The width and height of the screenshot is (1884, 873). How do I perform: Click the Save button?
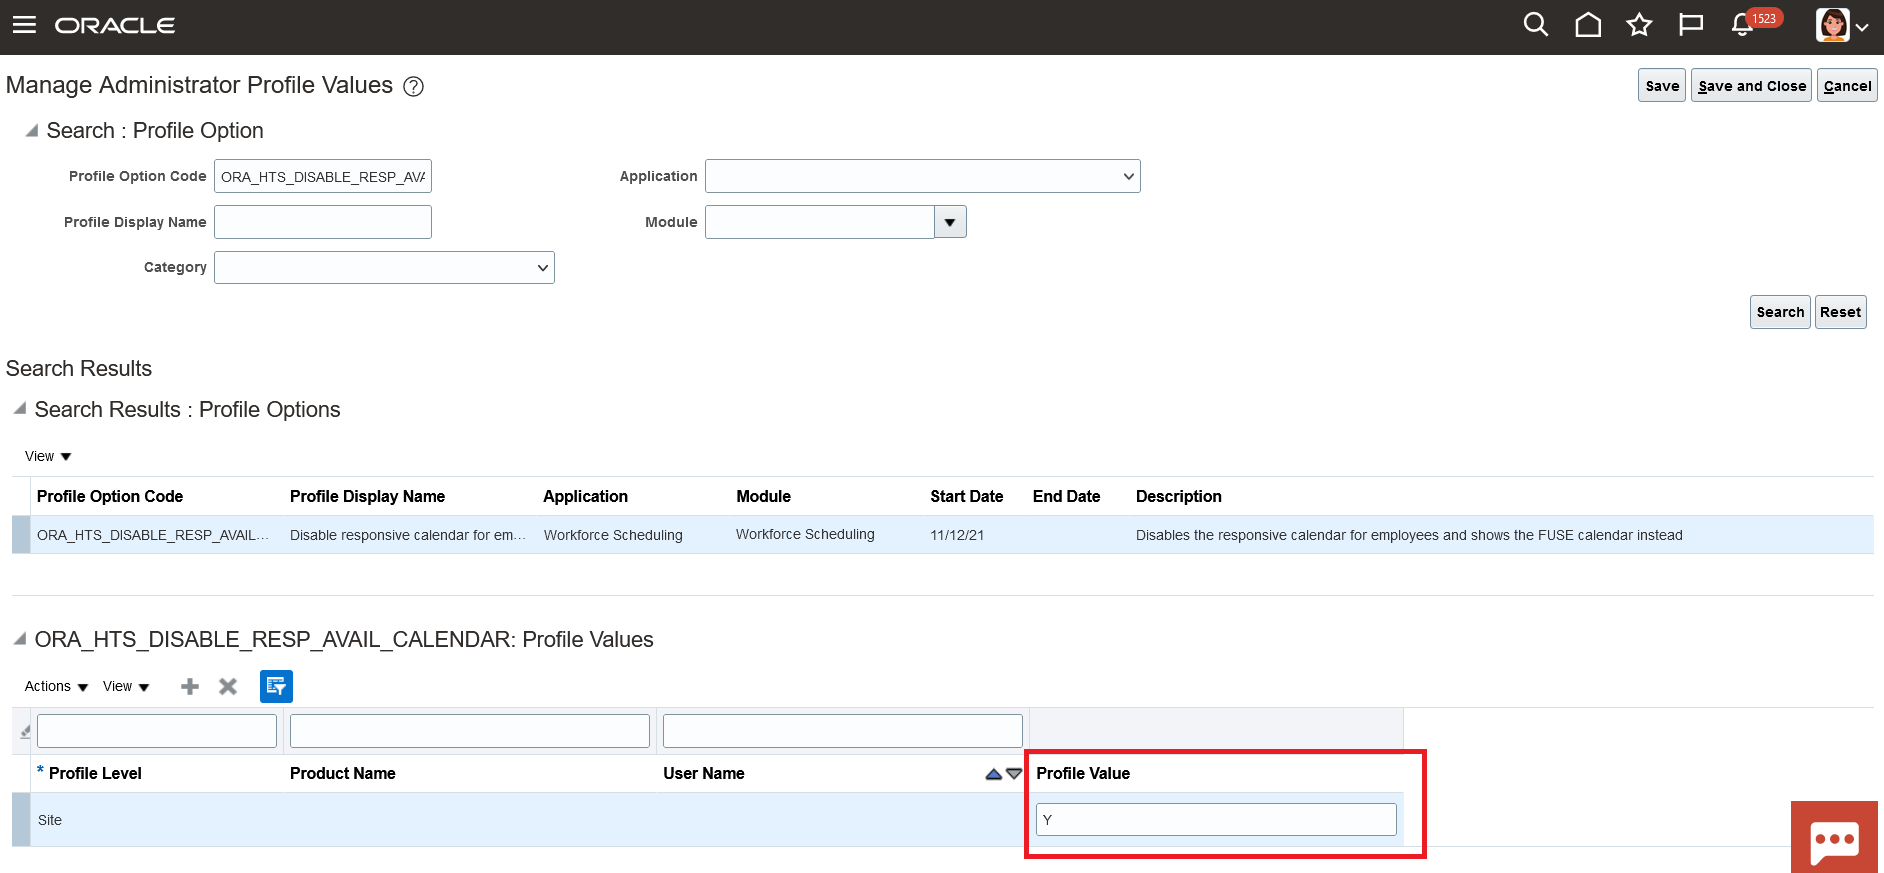click(1662, 86)
